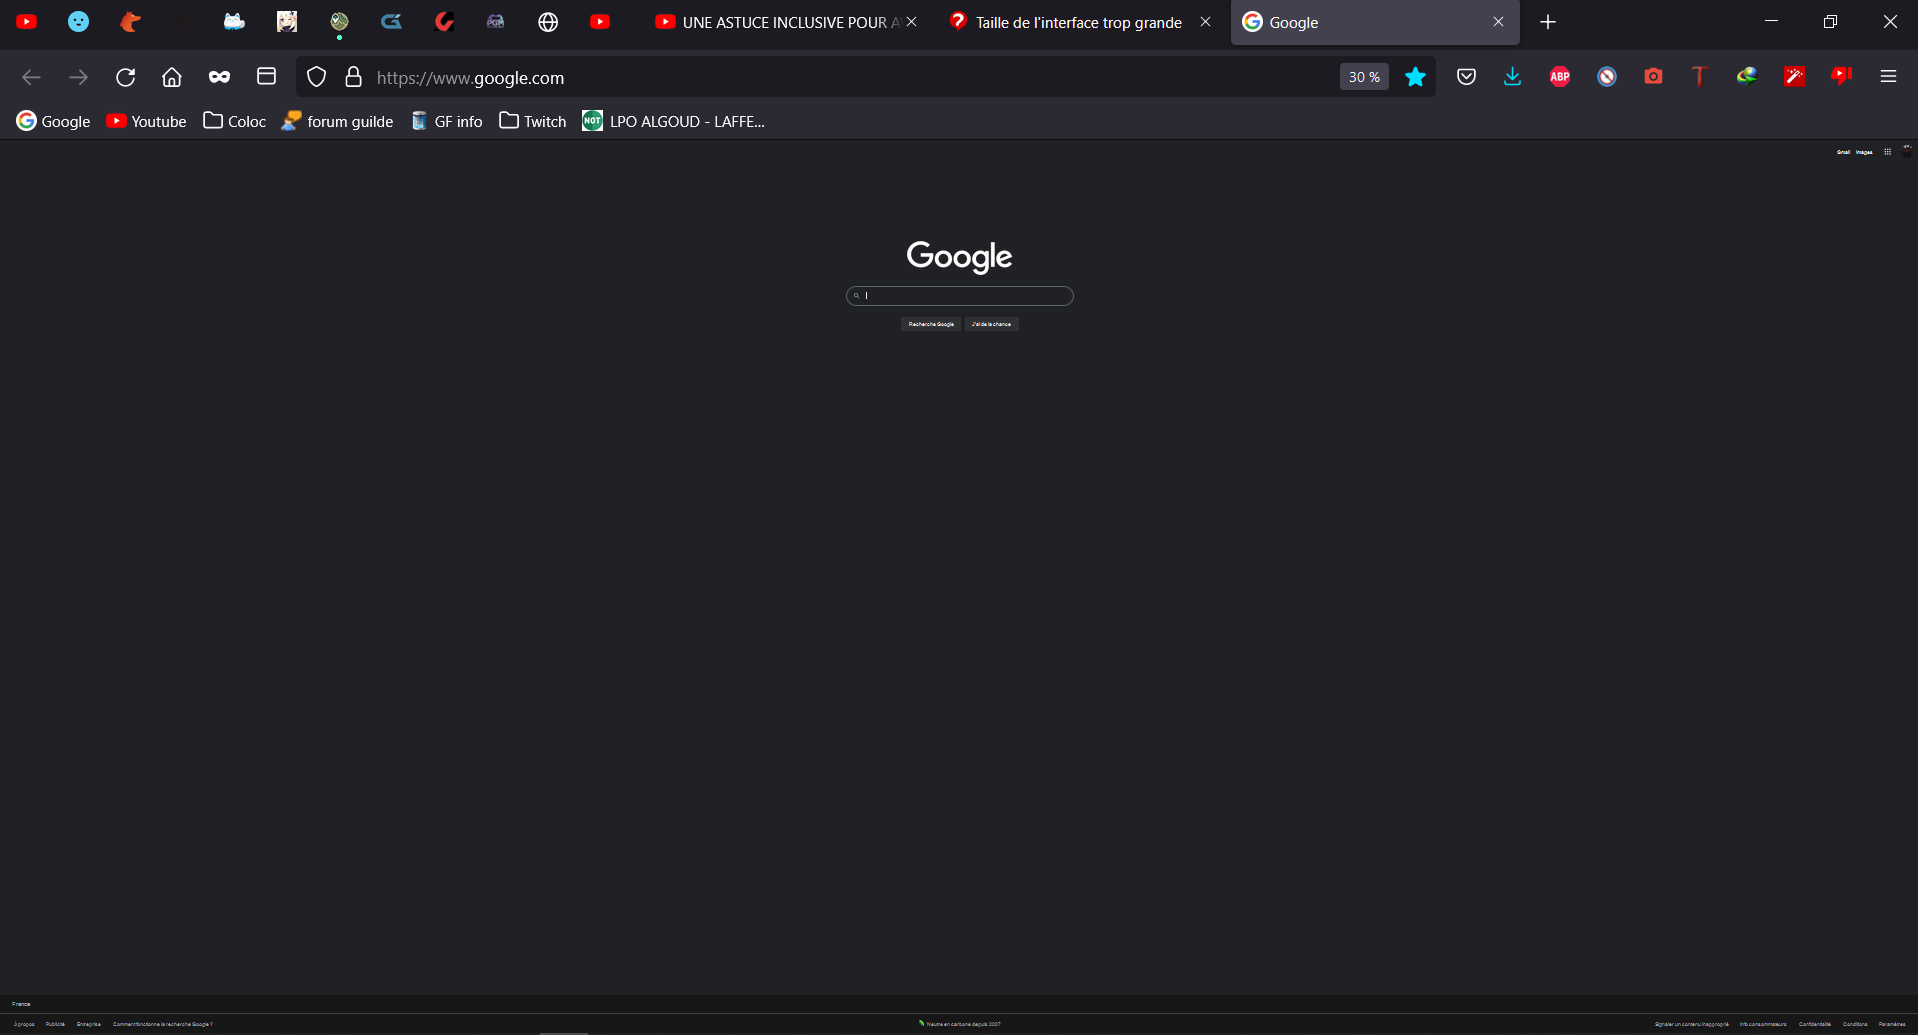Switch to the first pinned YouTube tab
The width and height of the screenshot is (1918, 1035).
pyautogui.click(x=27, y=22)
